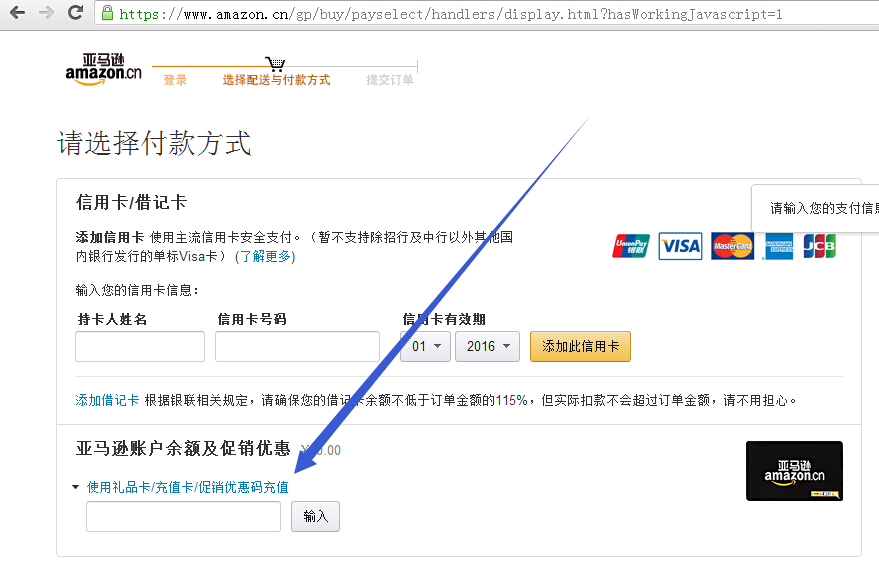Viewport: 879px width, 564px height.
Task: Click the browser address bar URL
Action: click(451, 14)
